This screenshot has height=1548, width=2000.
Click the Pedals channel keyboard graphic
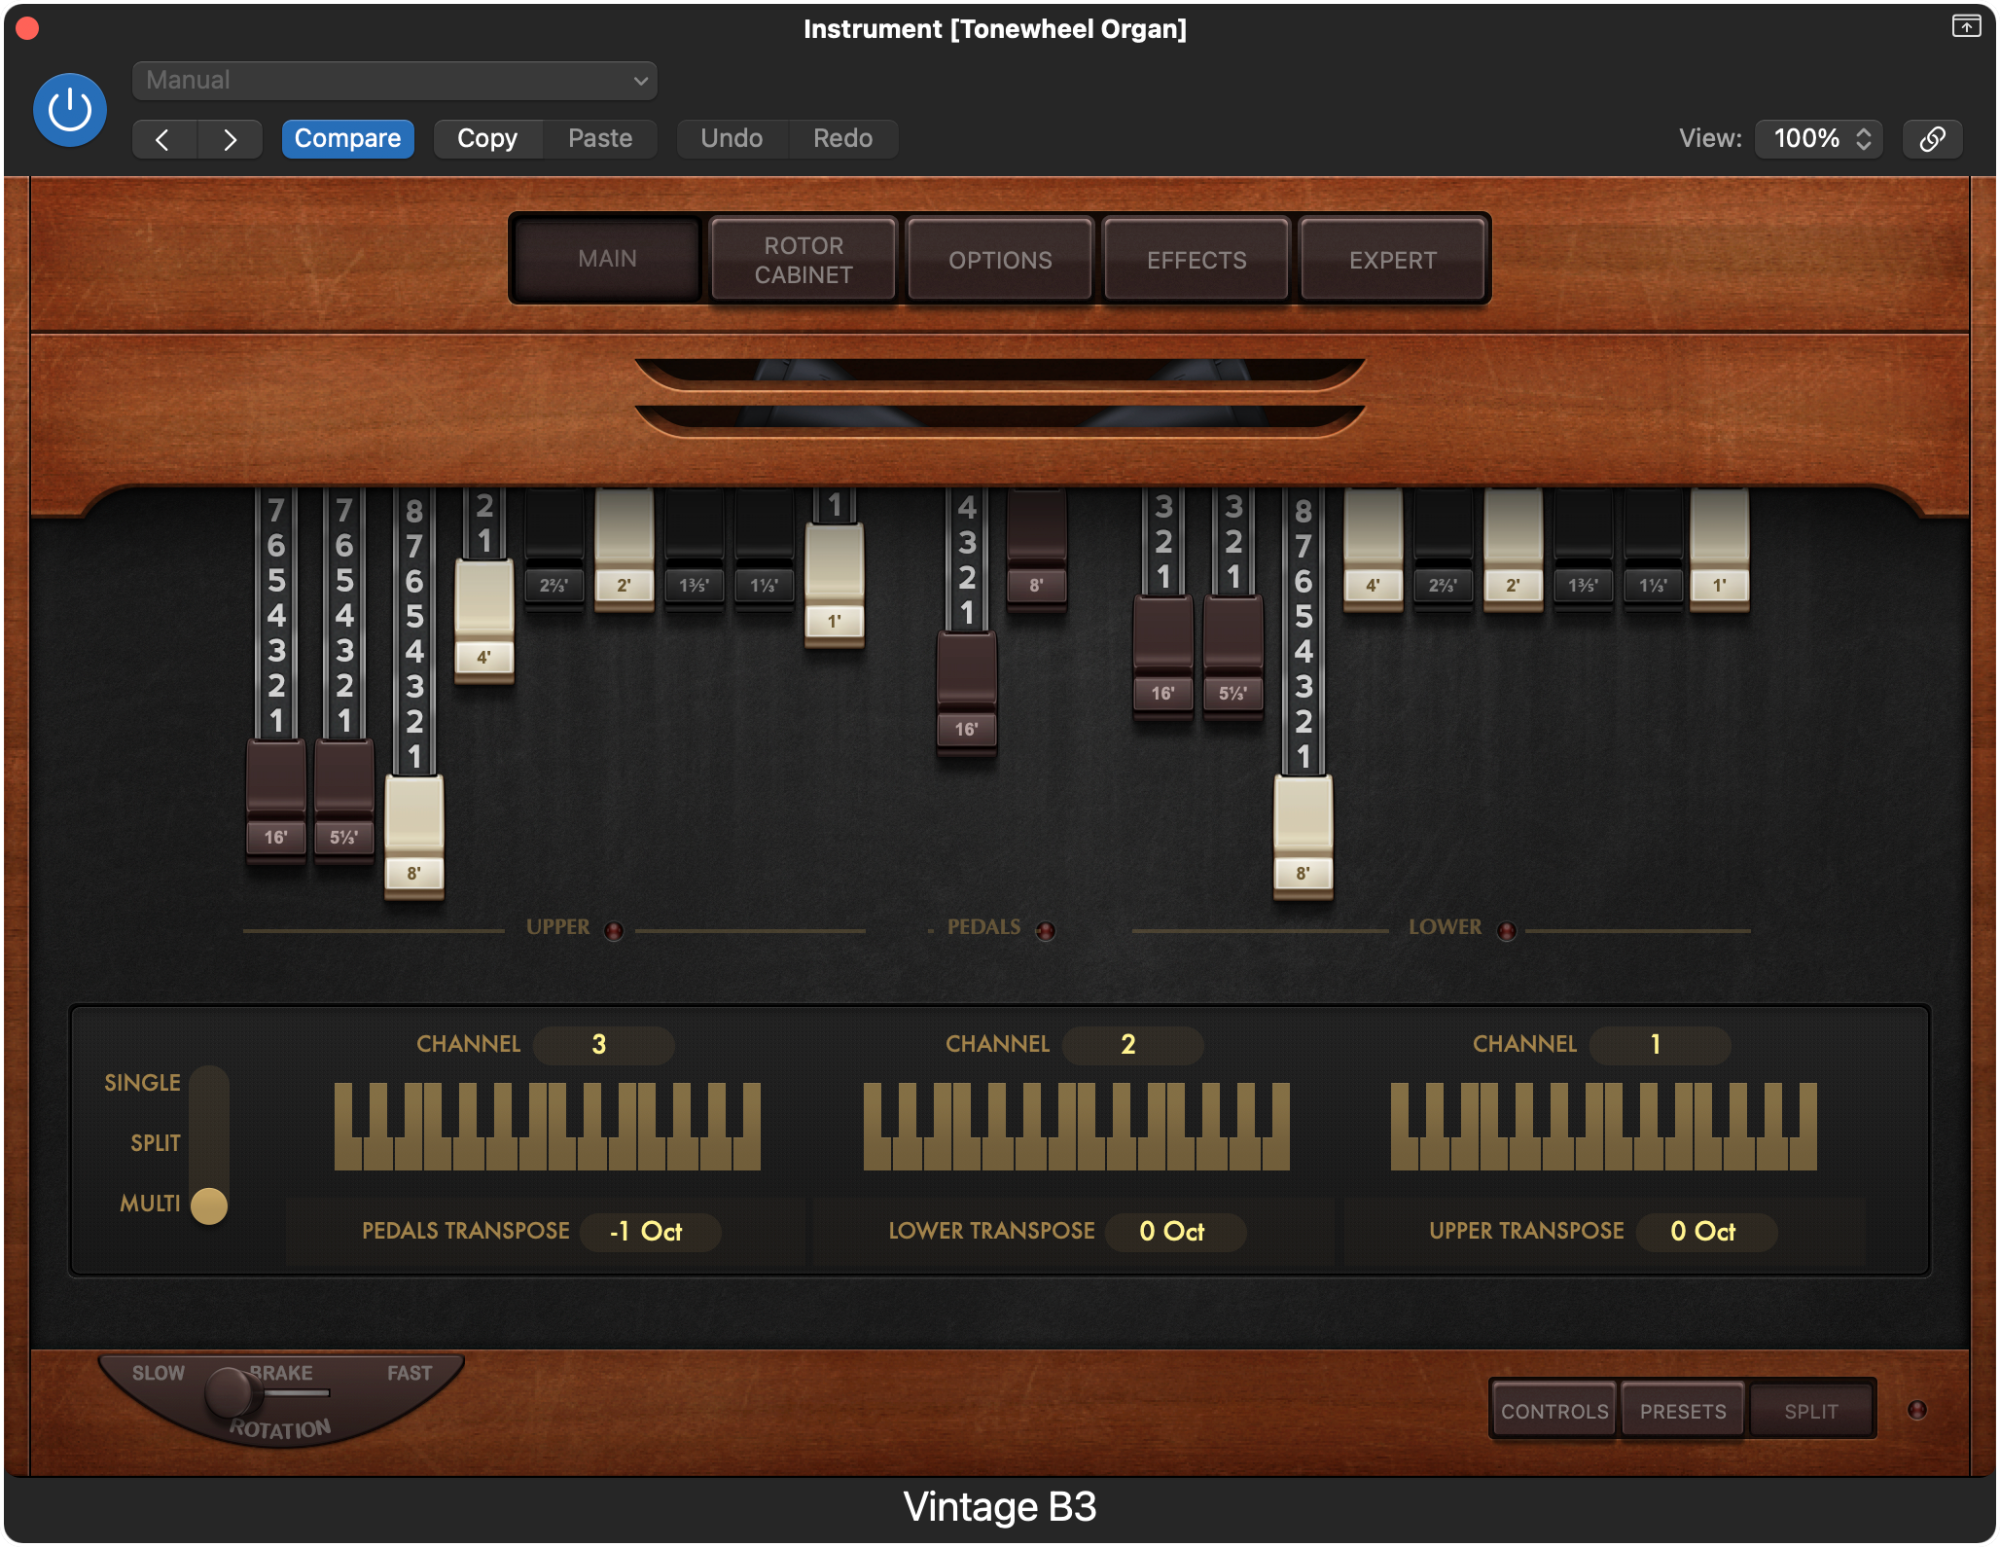point(547,1126)
